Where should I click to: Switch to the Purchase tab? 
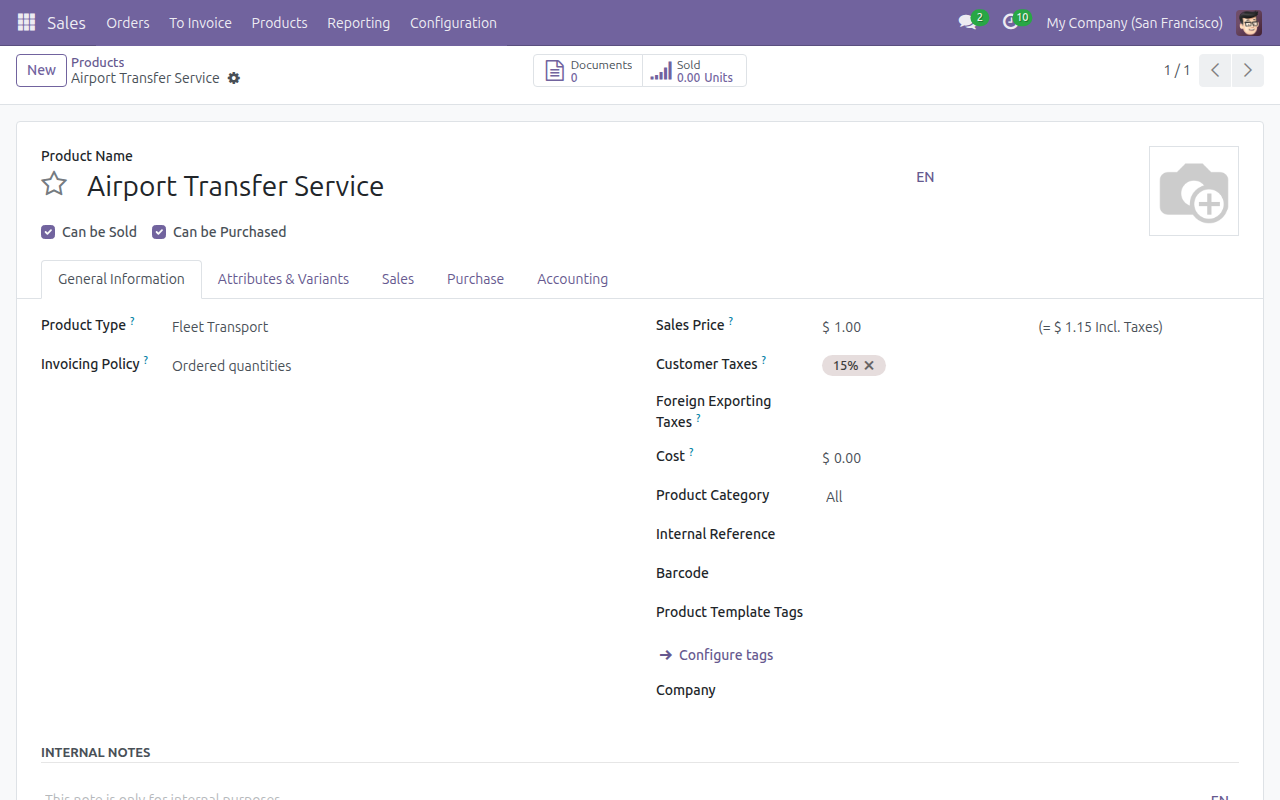(x=475, y=279)
